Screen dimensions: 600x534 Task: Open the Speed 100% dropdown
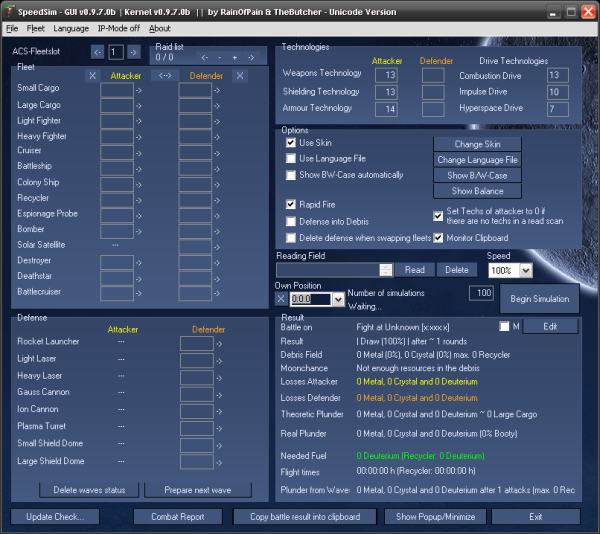click(x=526, y=270)
